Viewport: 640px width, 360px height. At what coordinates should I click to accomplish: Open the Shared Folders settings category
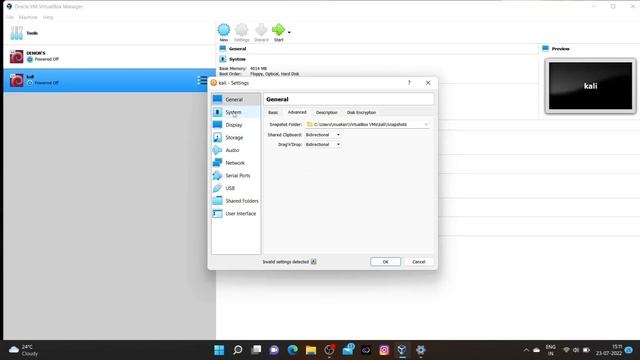click(236, 200)
